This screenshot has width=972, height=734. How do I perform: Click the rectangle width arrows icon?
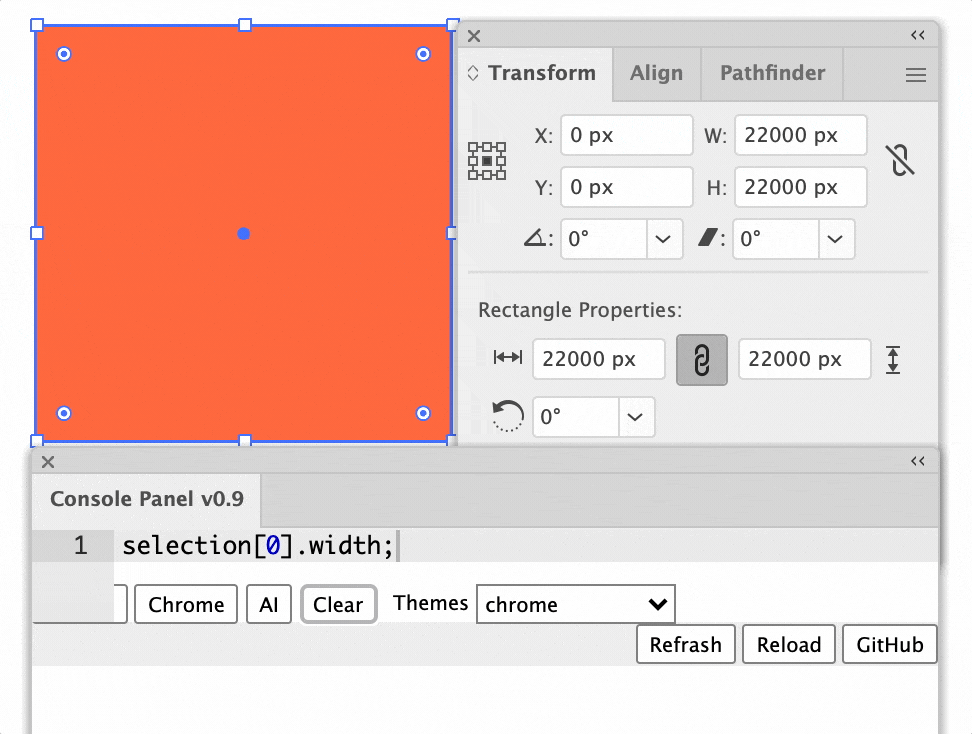click(x=508, y=358)
